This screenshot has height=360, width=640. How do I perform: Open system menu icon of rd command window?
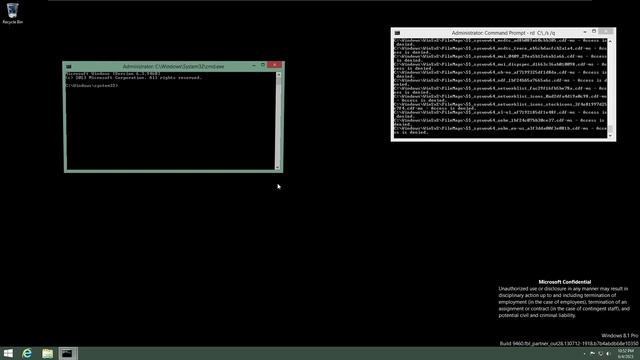coord(397,33)
